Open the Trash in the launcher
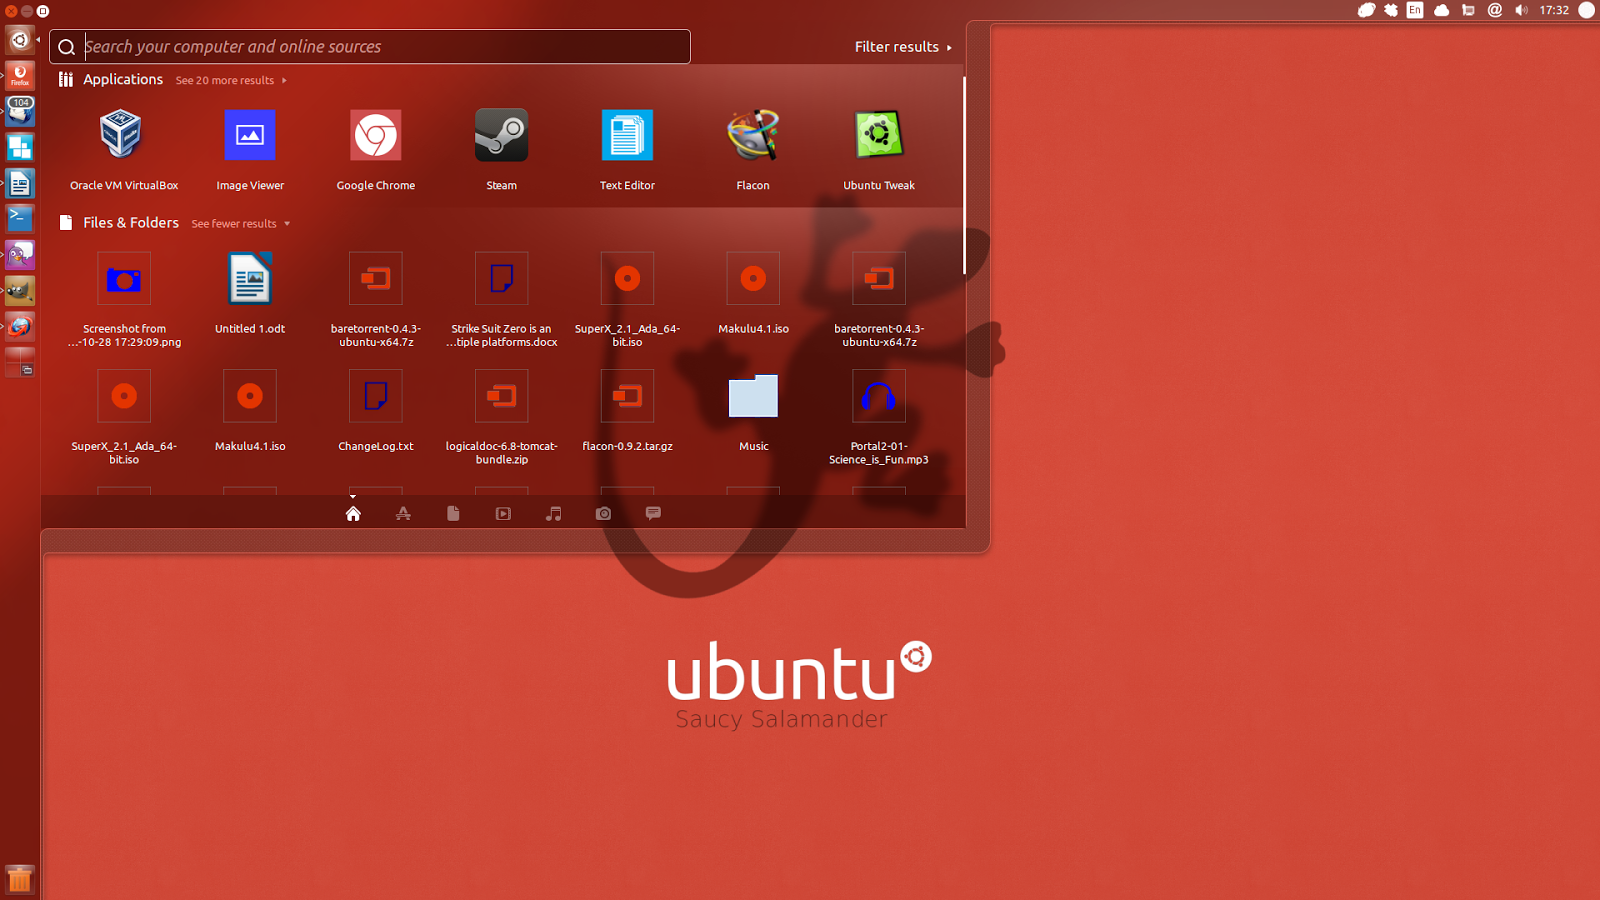Image resolution: width=1600 pixels, height=900 pixels. (20, 880)
